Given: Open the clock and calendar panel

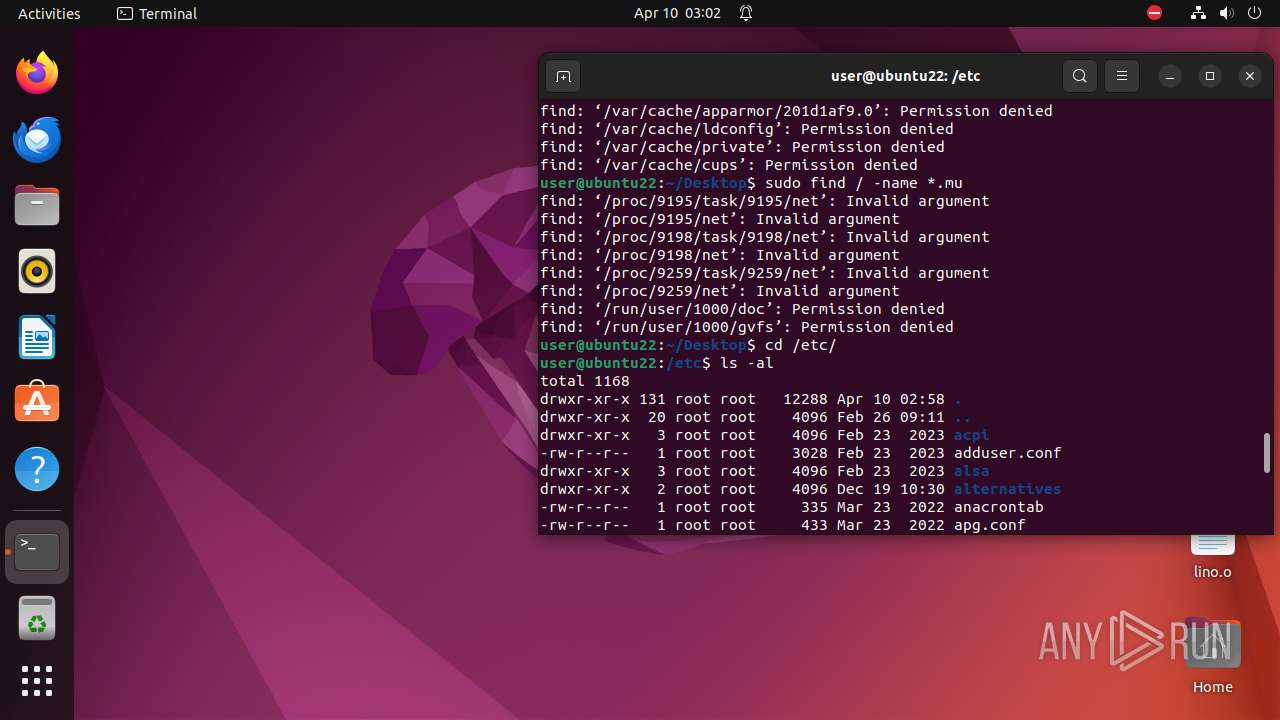Looking at the screenshot, I should click(x=677, y=13).
